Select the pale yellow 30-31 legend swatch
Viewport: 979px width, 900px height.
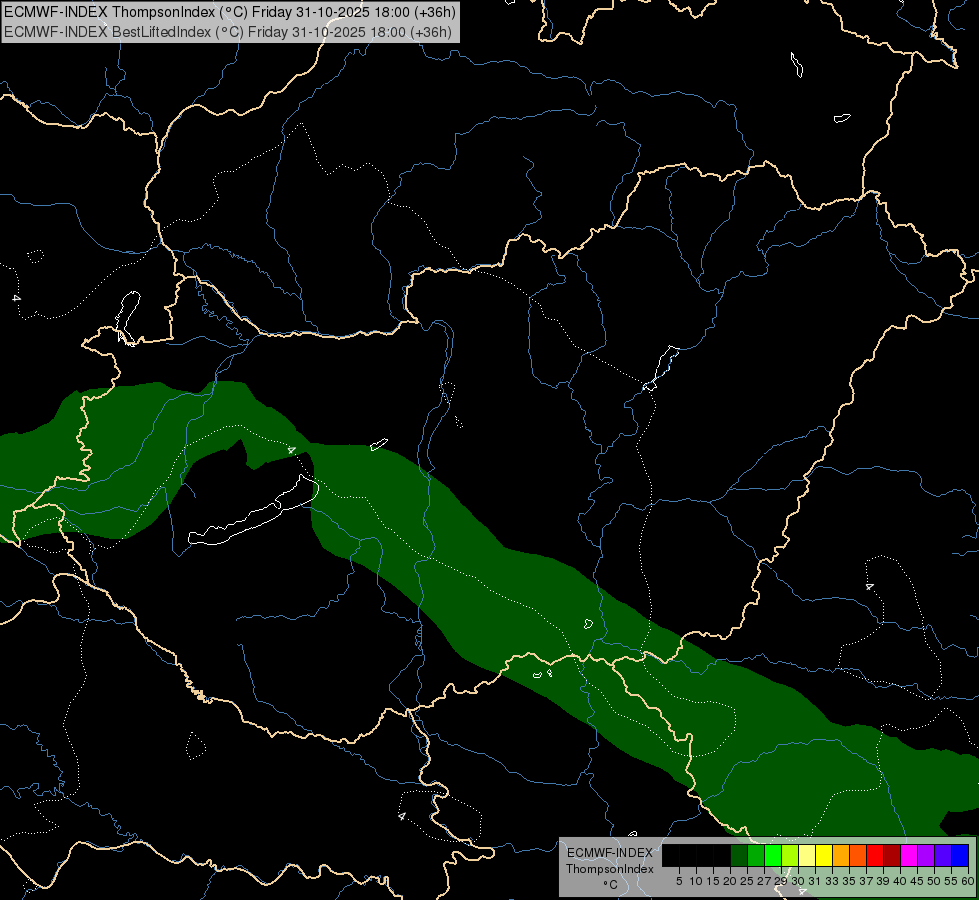tap(807, 855)
